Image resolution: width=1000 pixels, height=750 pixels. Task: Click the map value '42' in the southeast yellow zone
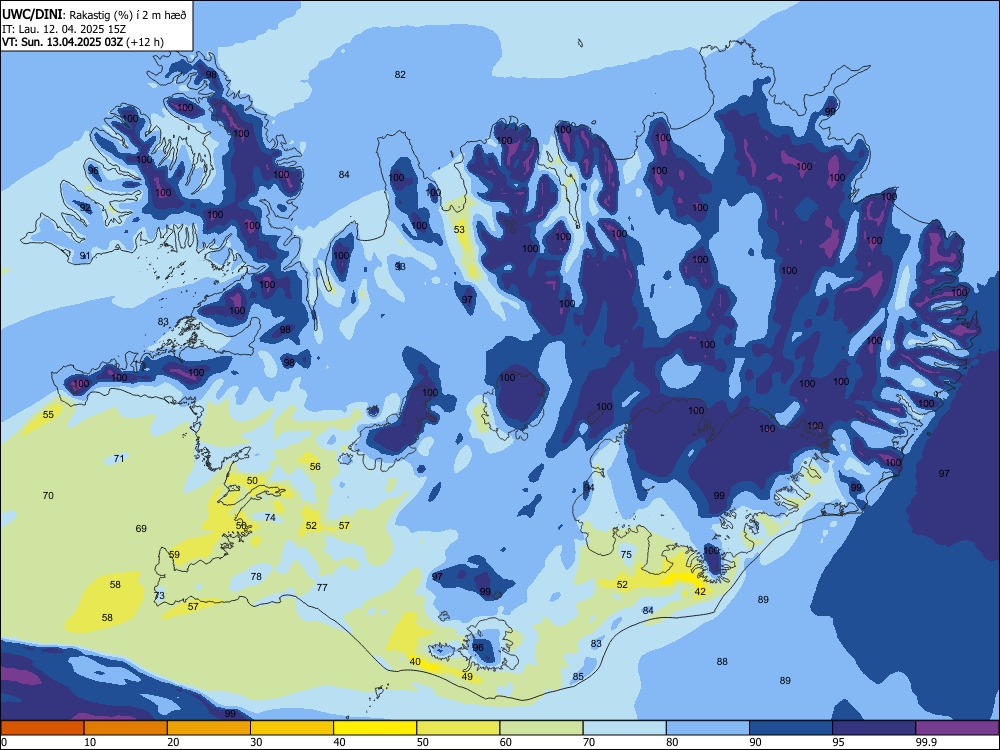[x=700, y=592]
